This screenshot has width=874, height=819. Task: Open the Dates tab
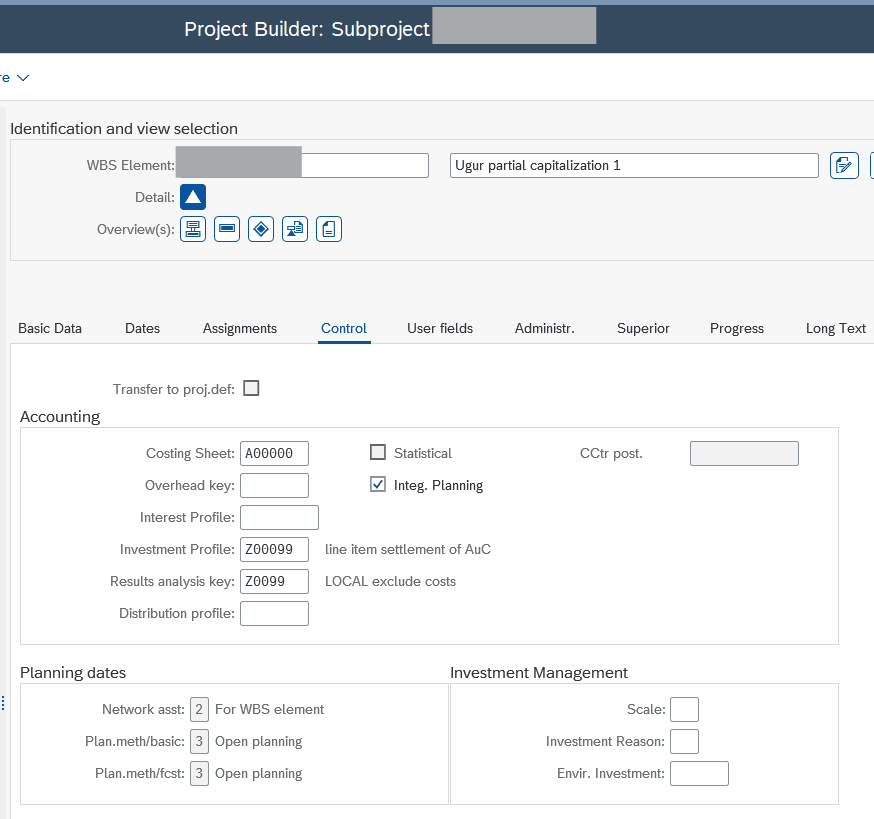click(142, 328)
